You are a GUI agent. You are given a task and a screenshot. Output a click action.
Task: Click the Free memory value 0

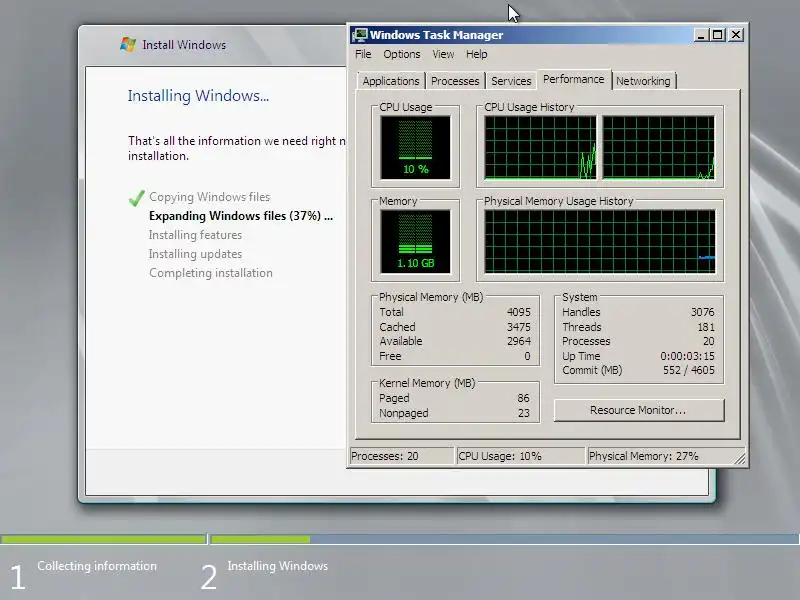527,356
